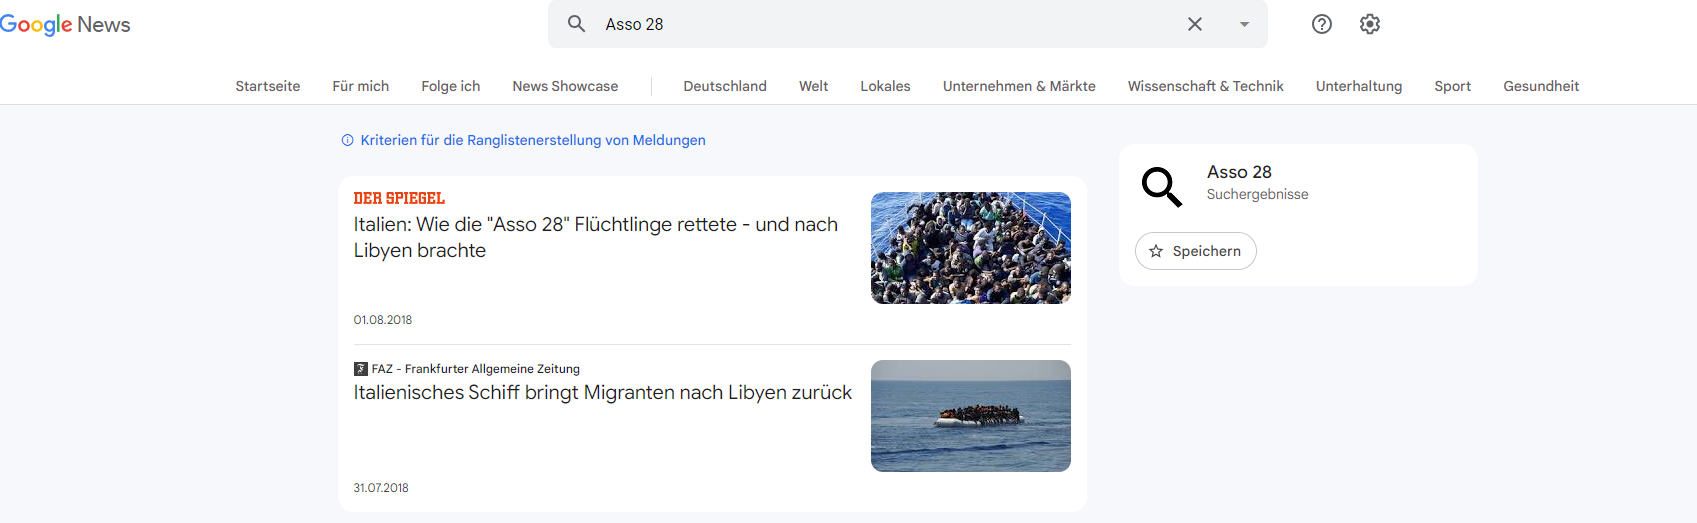Image resolution: width=1697 pixels, height=523 pixels.
Task: Open the settings gear icon
Action: click(1370, 24)
